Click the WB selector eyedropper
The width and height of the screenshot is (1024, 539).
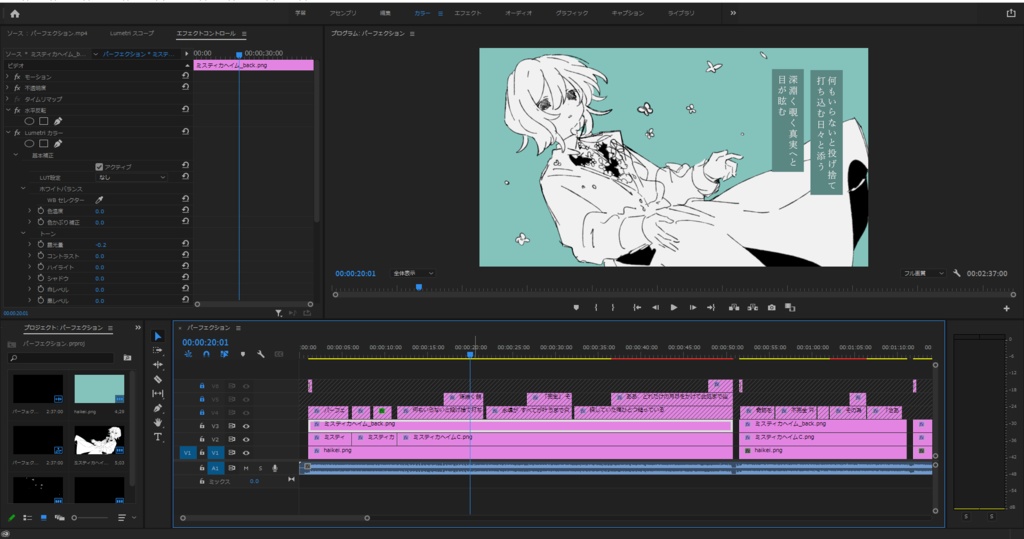click(99, 200)
